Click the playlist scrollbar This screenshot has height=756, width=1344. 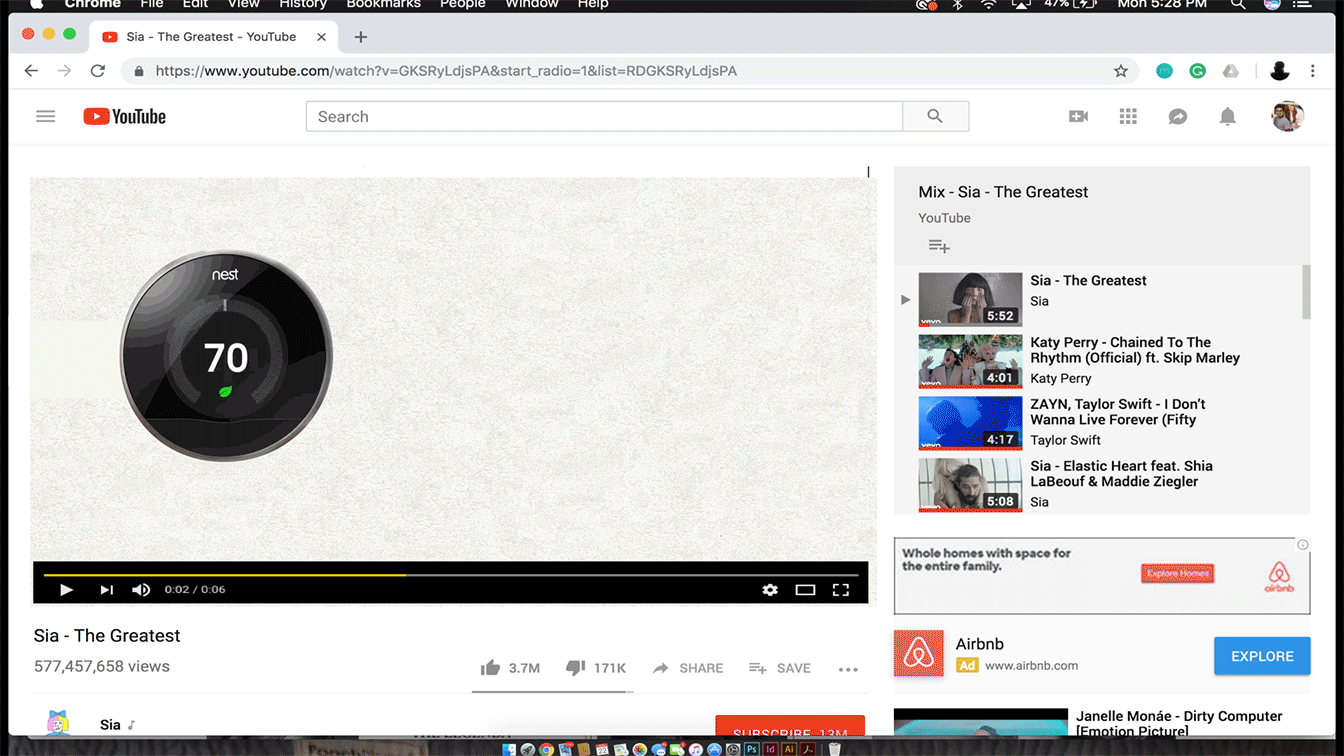coord(1306,292)
